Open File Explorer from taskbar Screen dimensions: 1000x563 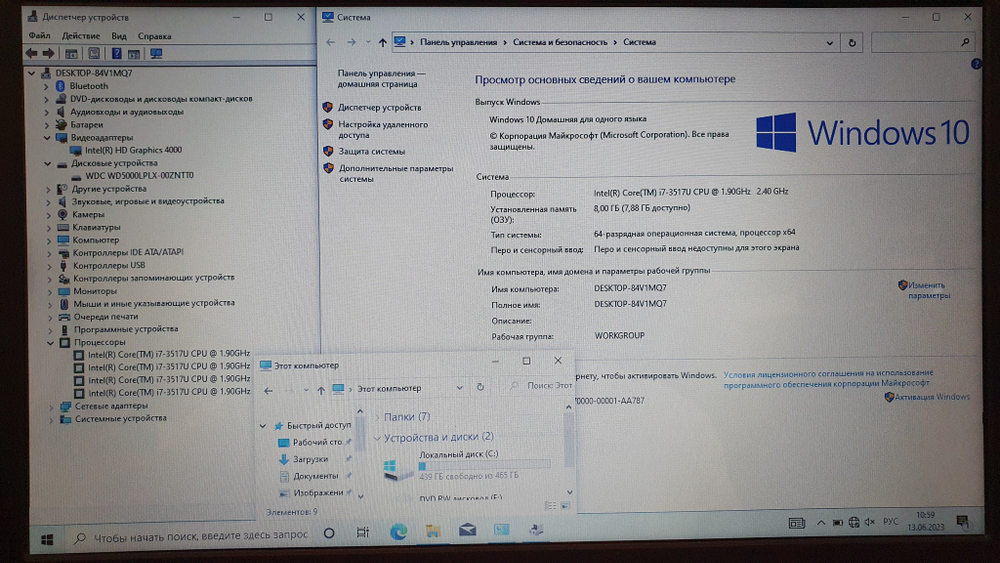(x=432, y=530)
